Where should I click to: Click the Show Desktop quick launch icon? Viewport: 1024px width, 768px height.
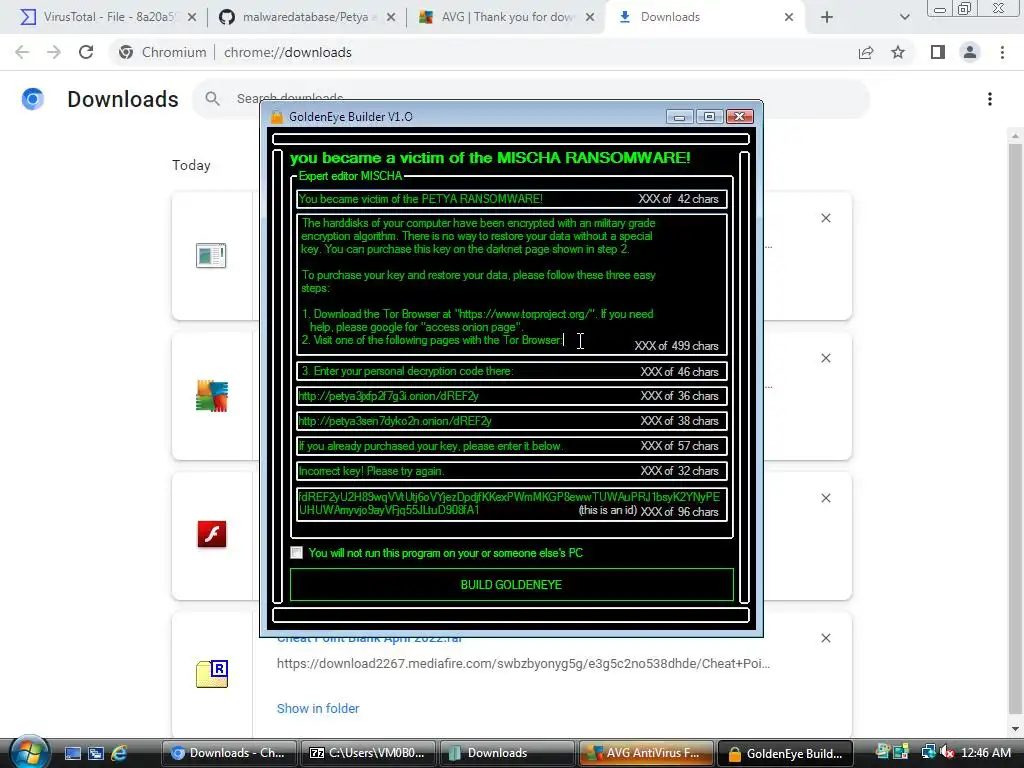pos(73,753)
